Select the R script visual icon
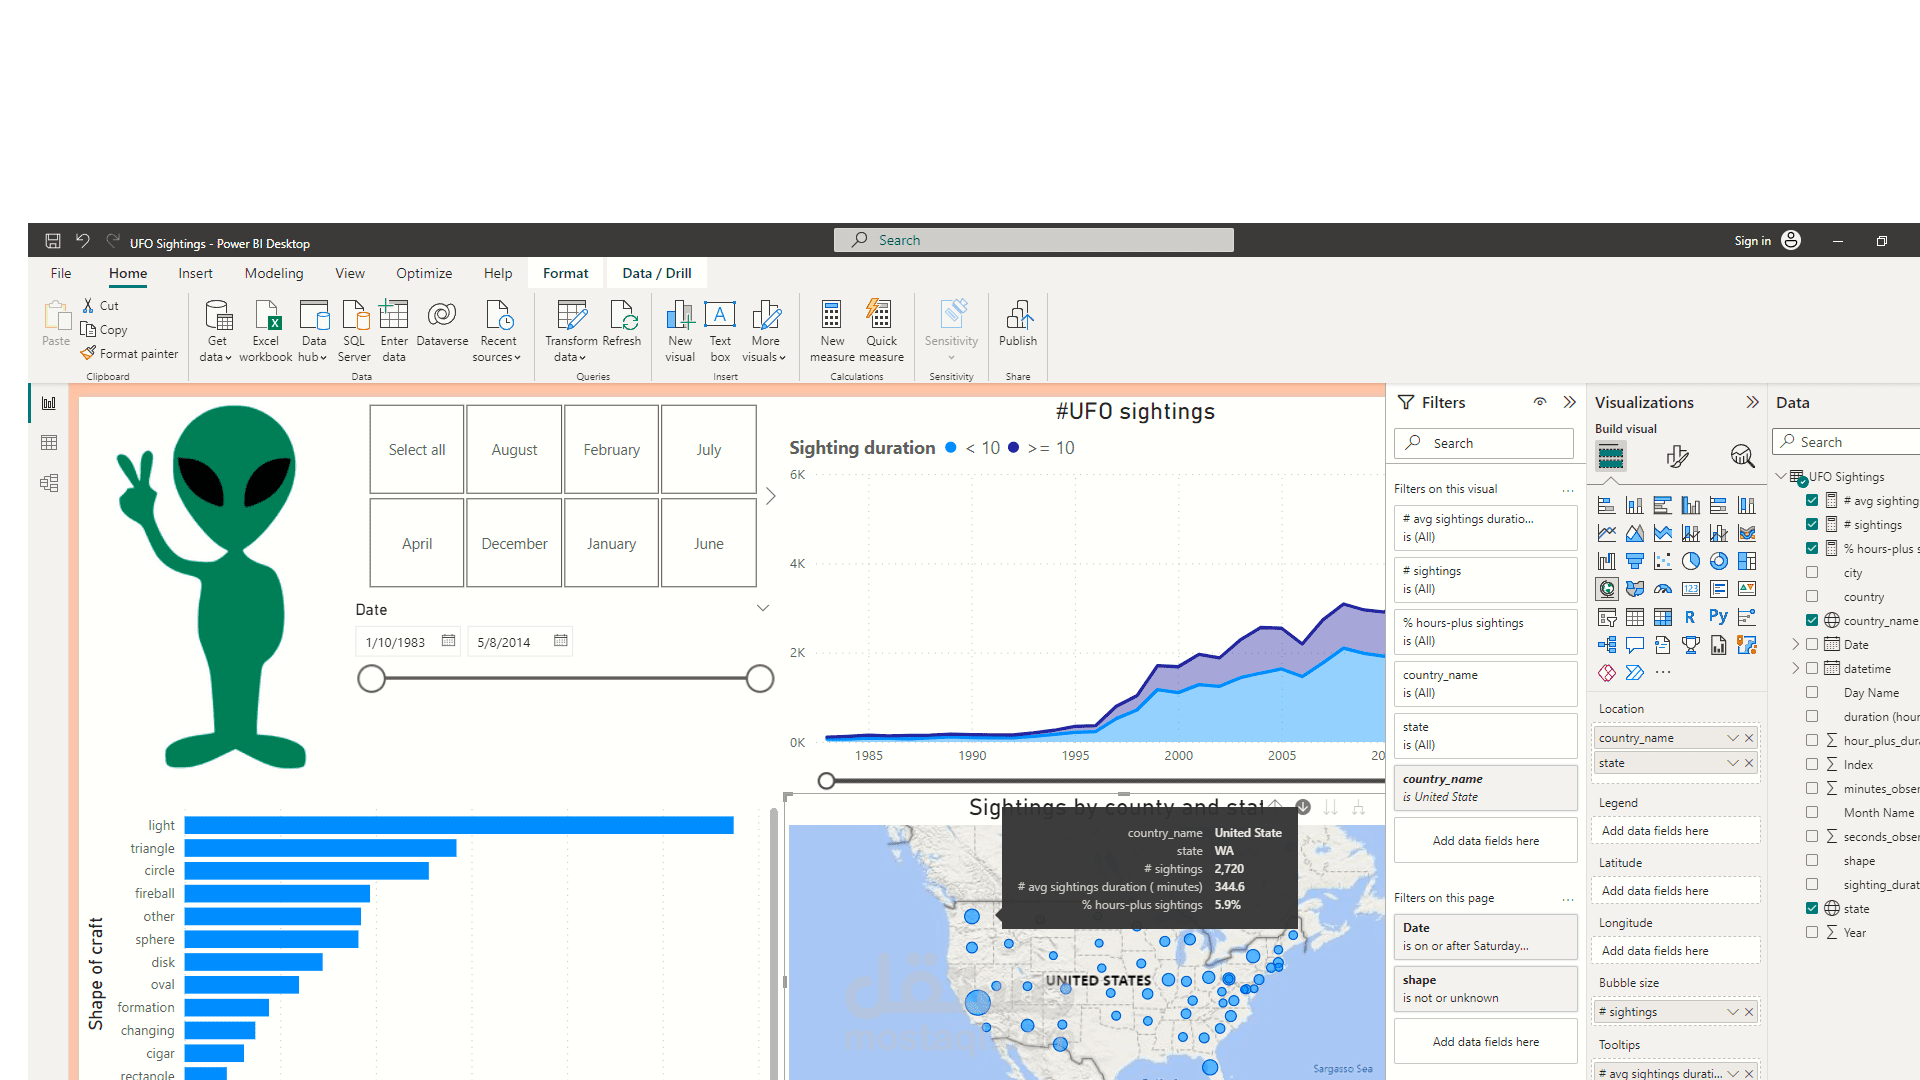The width and height of the screenshot is (1920, 1080). (x=1690, y=617)
